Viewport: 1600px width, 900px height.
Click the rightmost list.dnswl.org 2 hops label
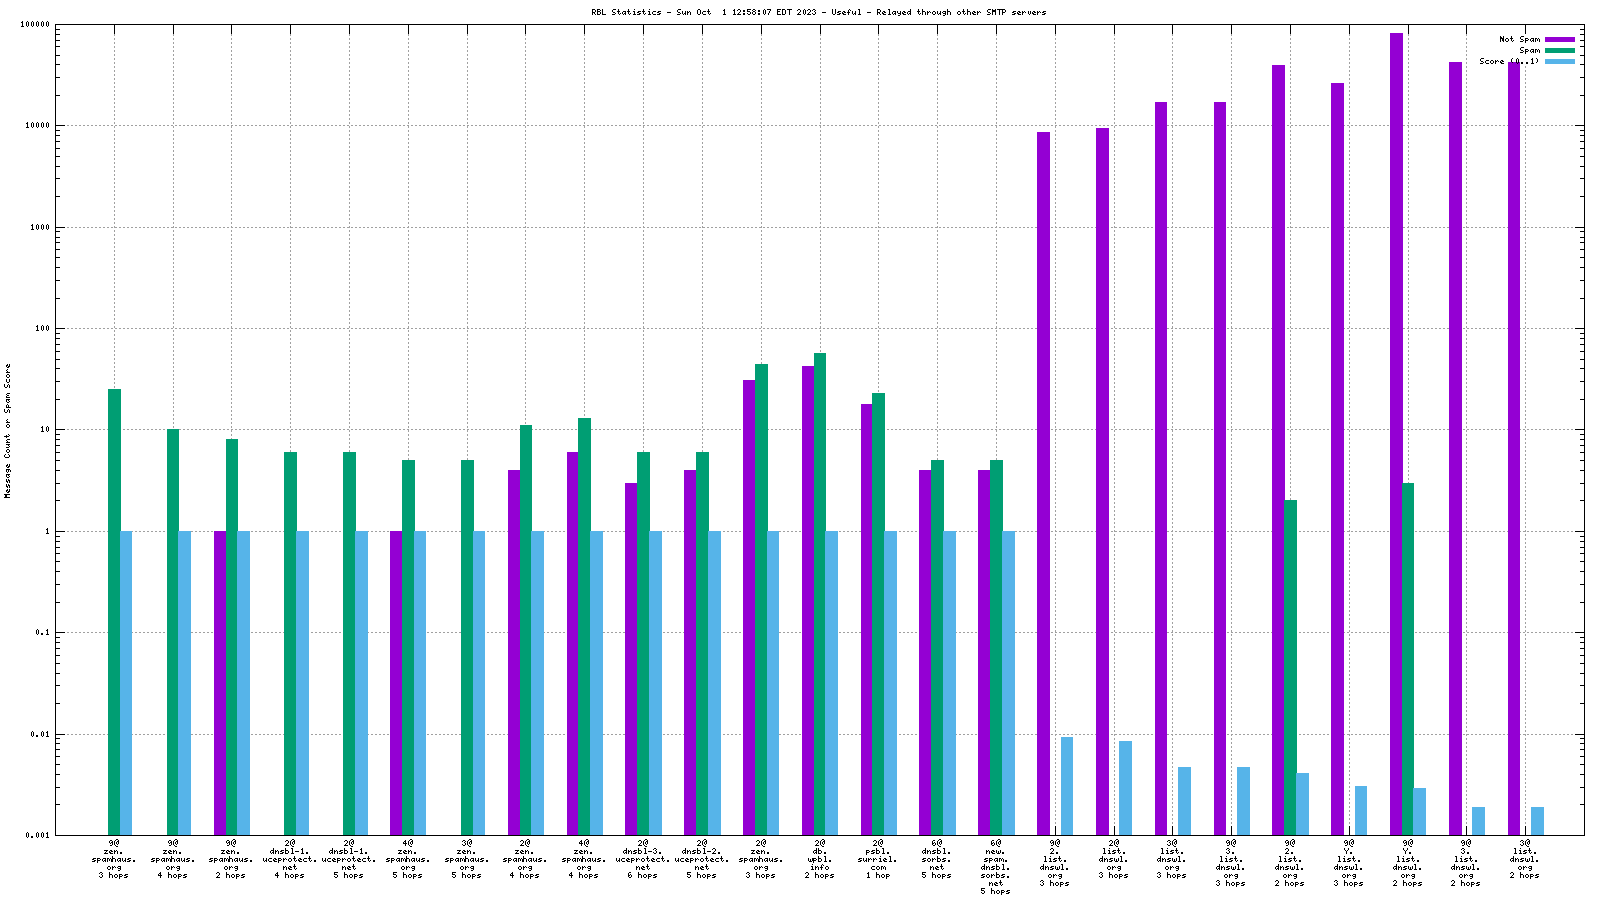point(1525,859)
